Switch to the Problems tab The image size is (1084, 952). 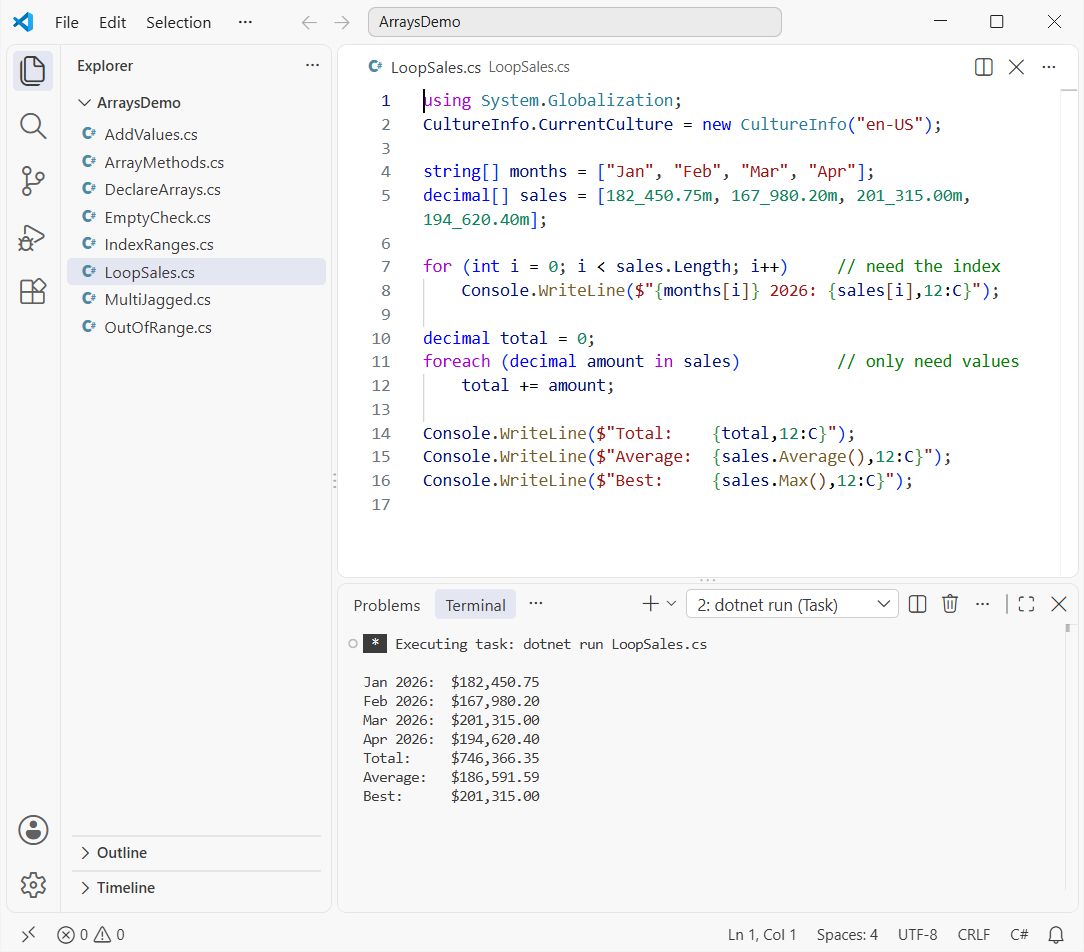point(386,606)
